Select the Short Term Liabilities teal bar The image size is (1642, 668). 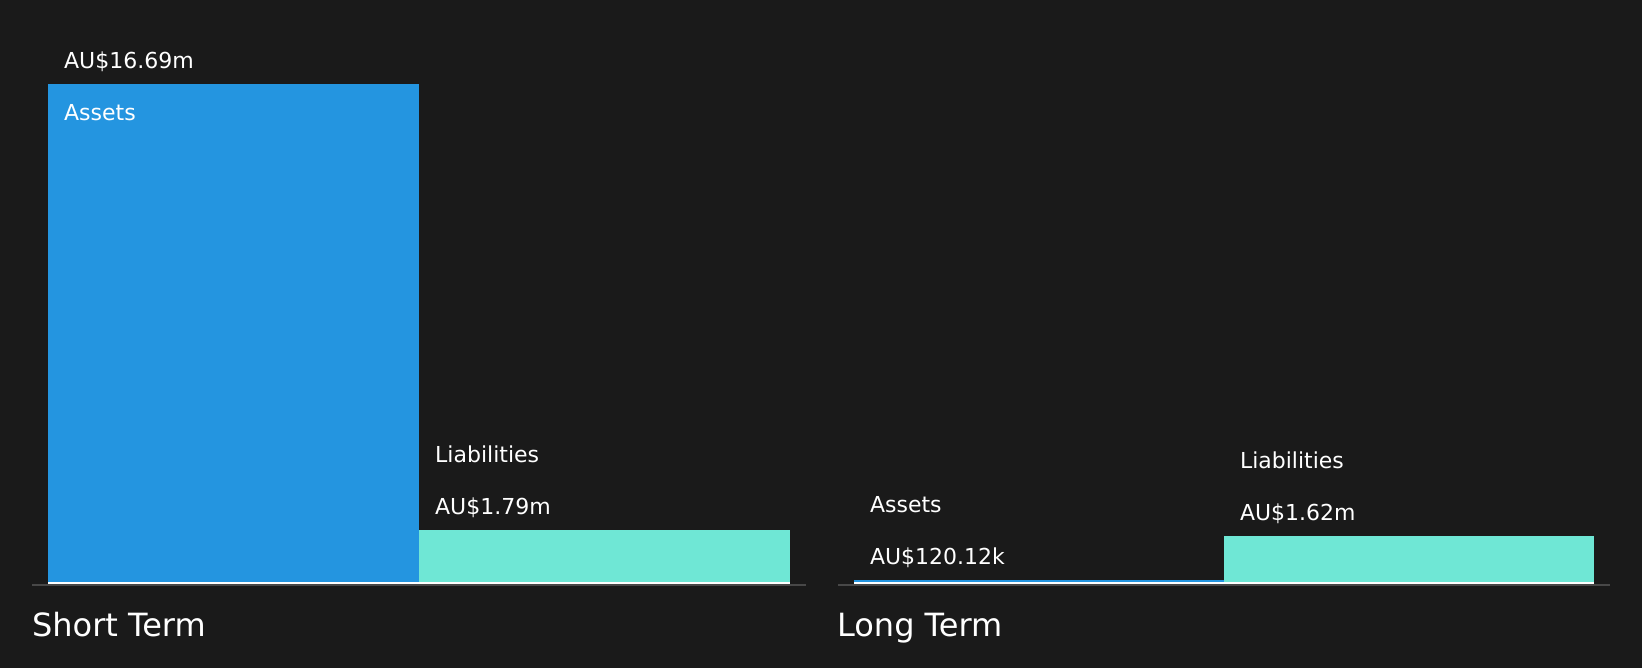pos(604,556)
